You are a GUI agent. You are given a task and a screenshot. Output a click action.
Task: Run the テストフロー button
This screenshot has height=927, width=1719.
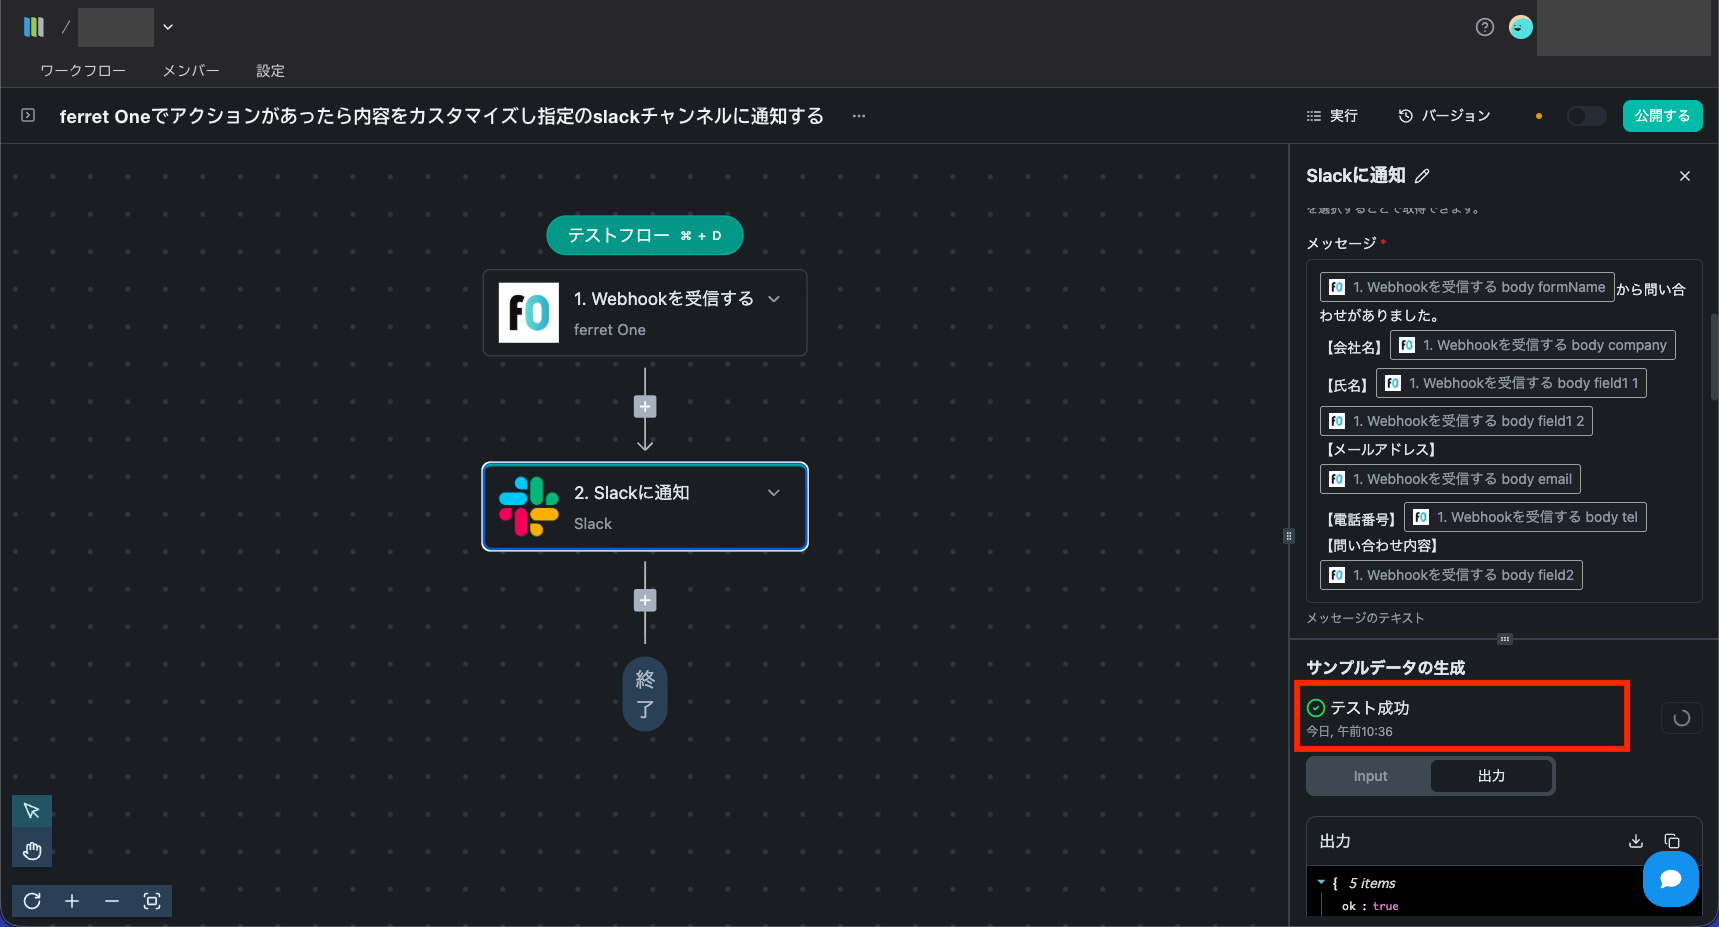(645, 235)
